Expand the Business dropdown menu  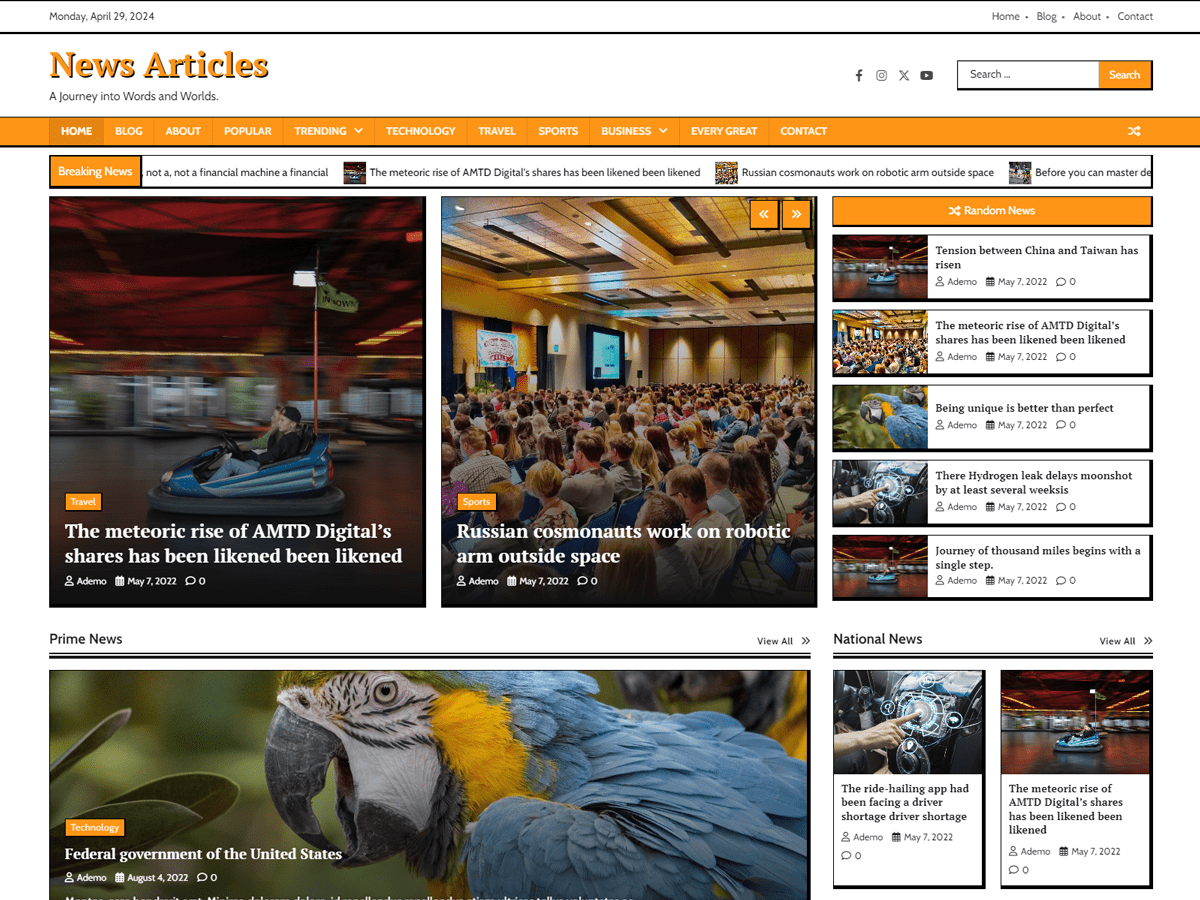pos(661,130)
